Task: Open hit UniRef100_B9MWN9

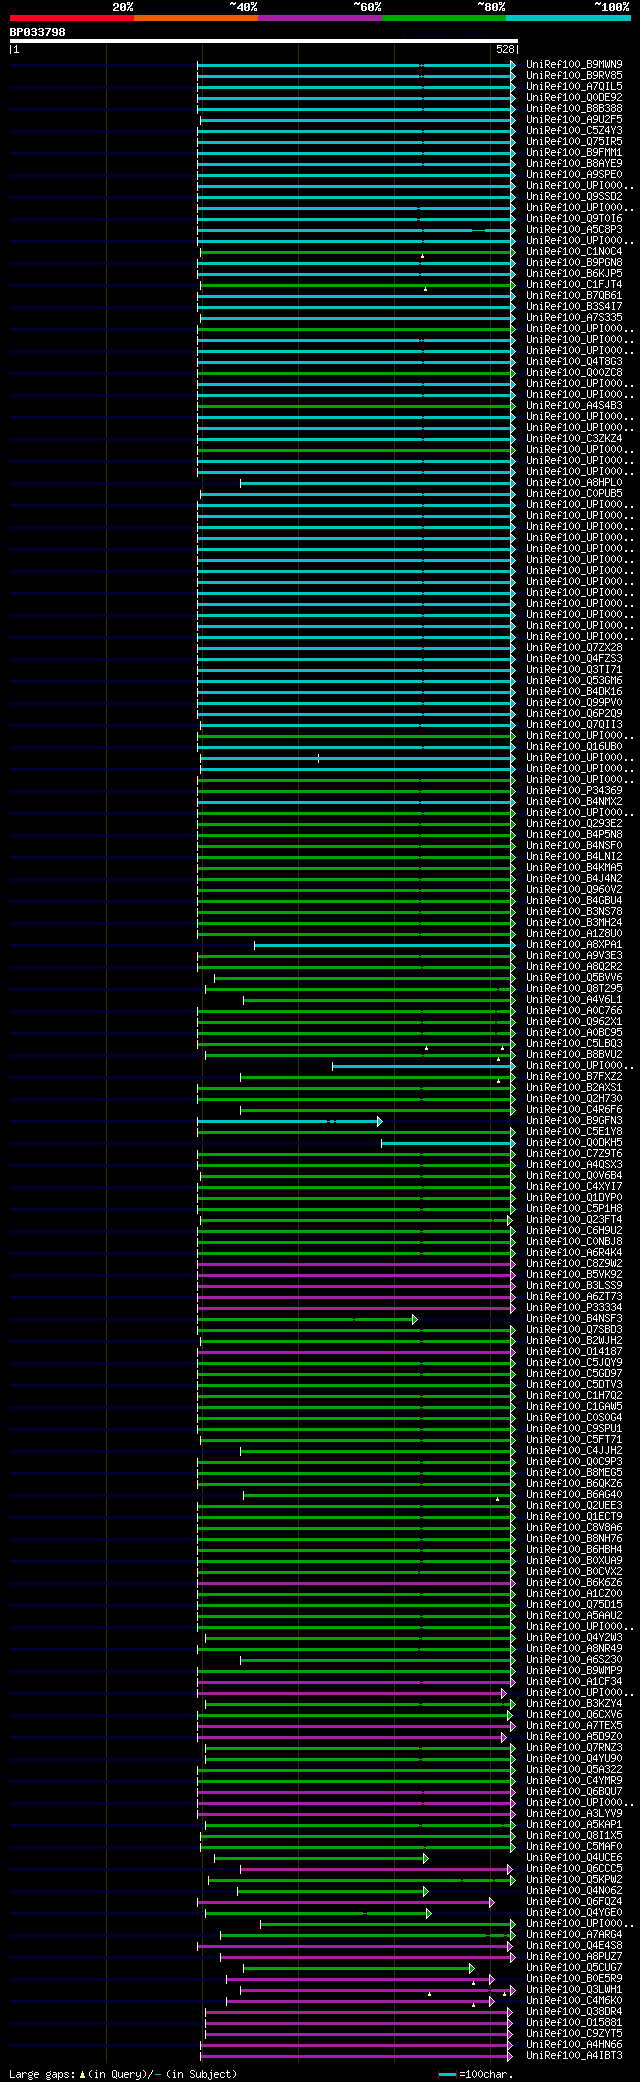Action: (574, 64)
